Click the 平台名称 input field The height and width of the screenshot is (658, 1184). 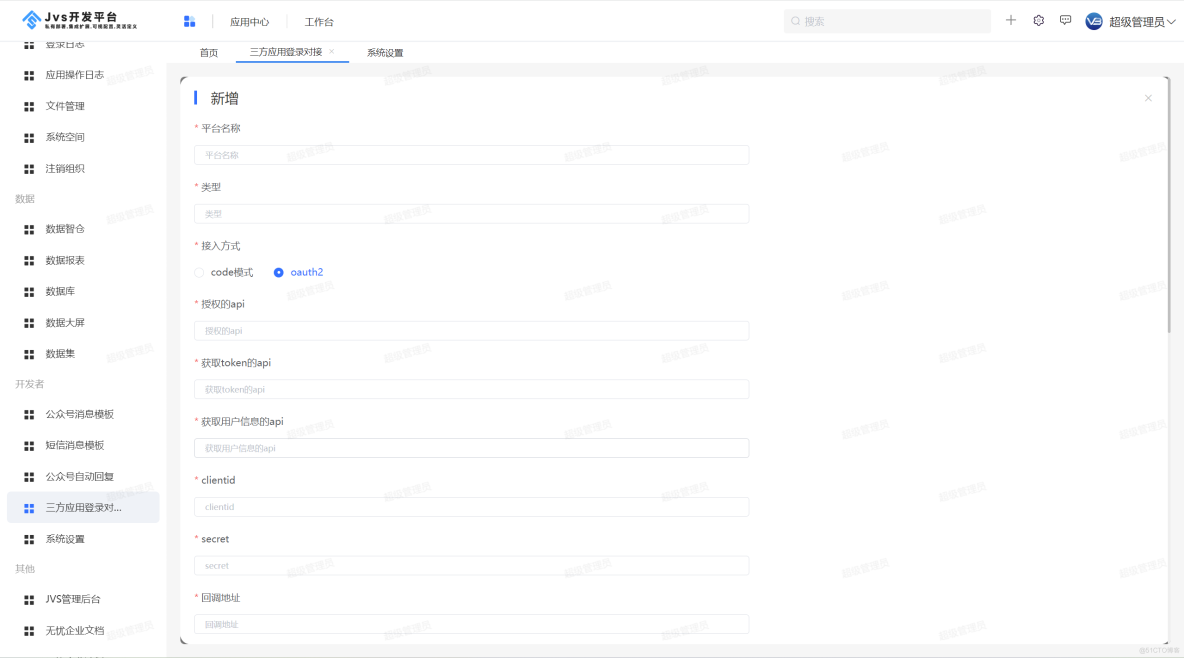pos(471,155)
